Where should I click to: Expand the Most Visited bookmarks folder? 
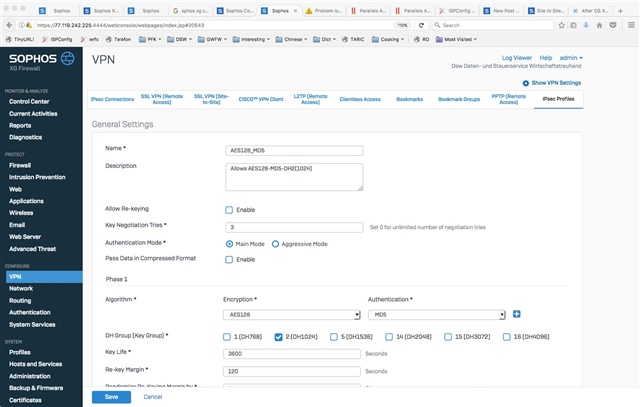(456, 39)
